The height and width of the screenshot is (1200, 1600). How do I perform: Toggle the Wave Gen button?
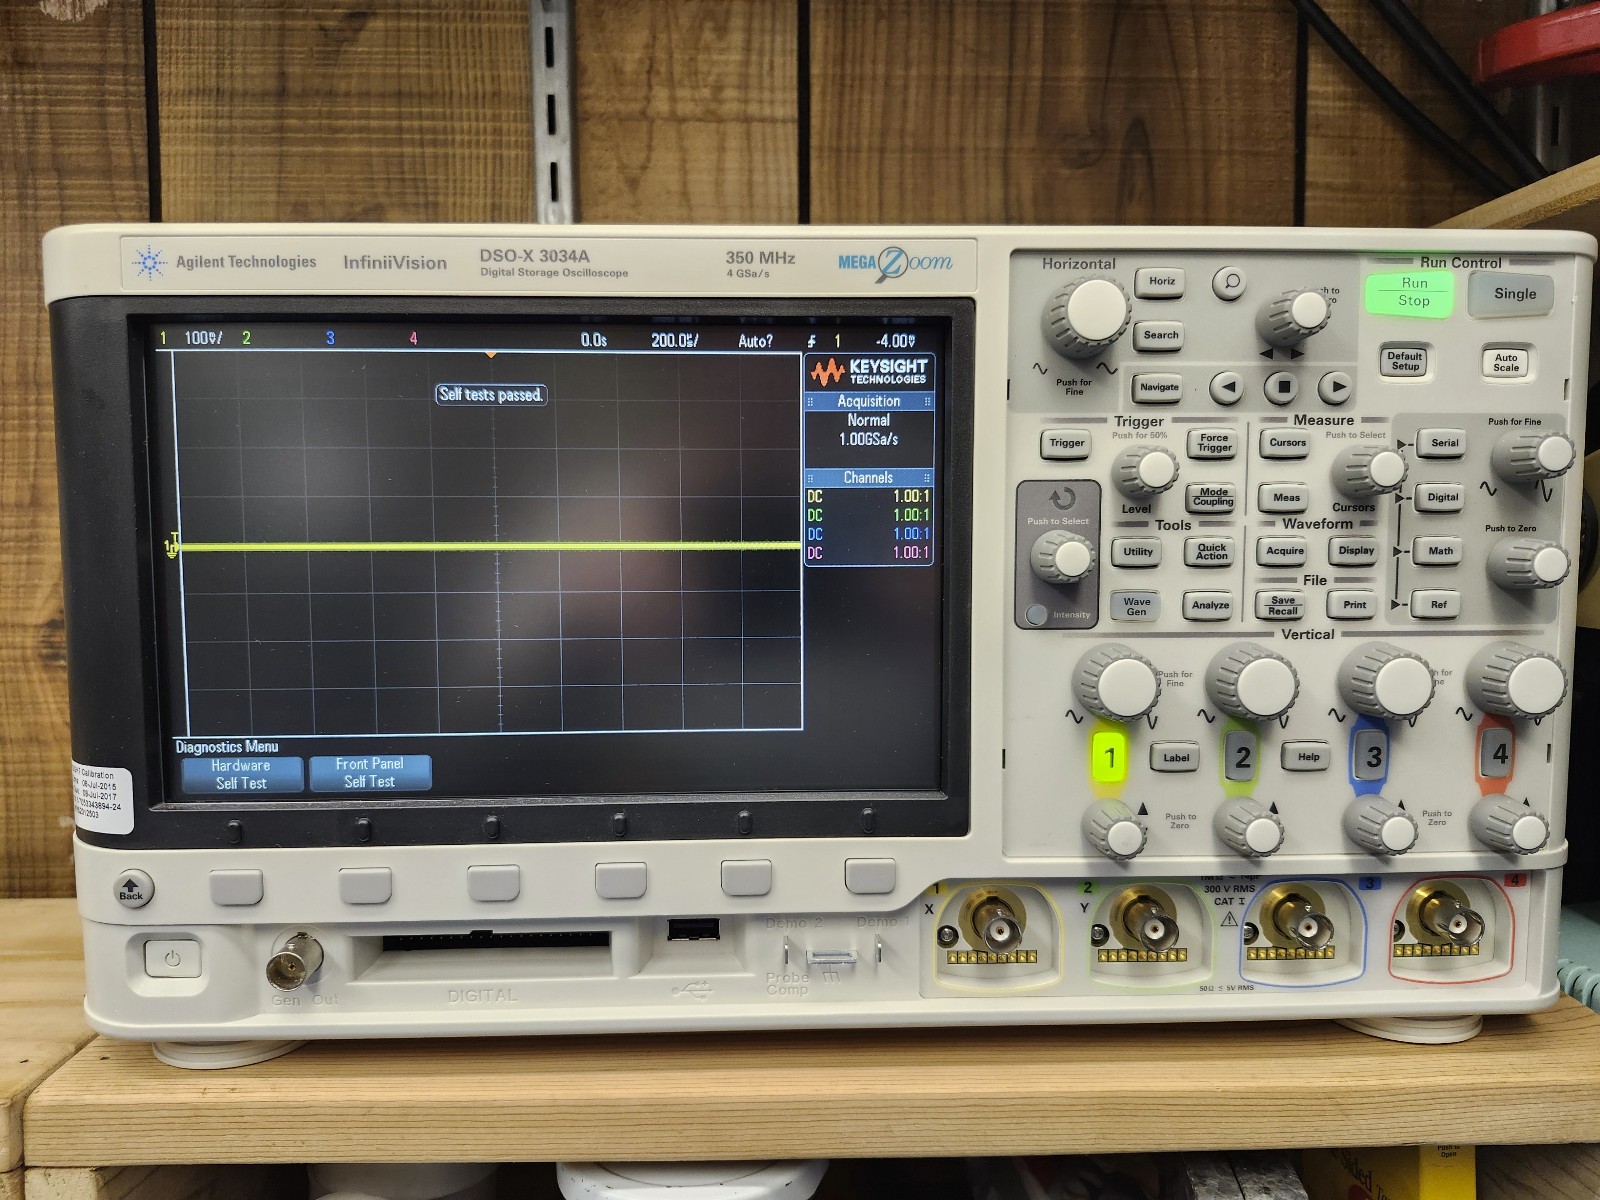1136,607
